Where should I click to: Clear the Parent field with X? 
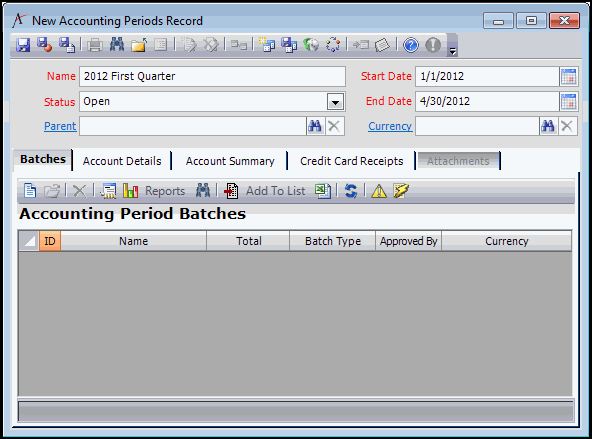coord(334,126)
